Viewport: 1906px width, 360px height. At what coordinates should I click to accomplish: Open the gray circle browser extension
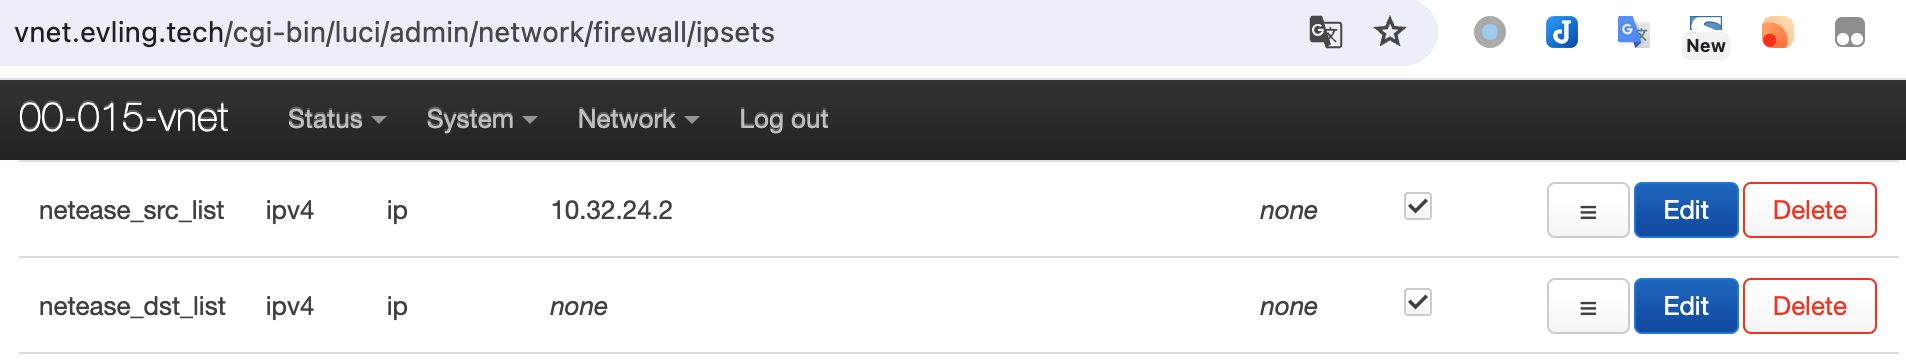[1490, 32]
